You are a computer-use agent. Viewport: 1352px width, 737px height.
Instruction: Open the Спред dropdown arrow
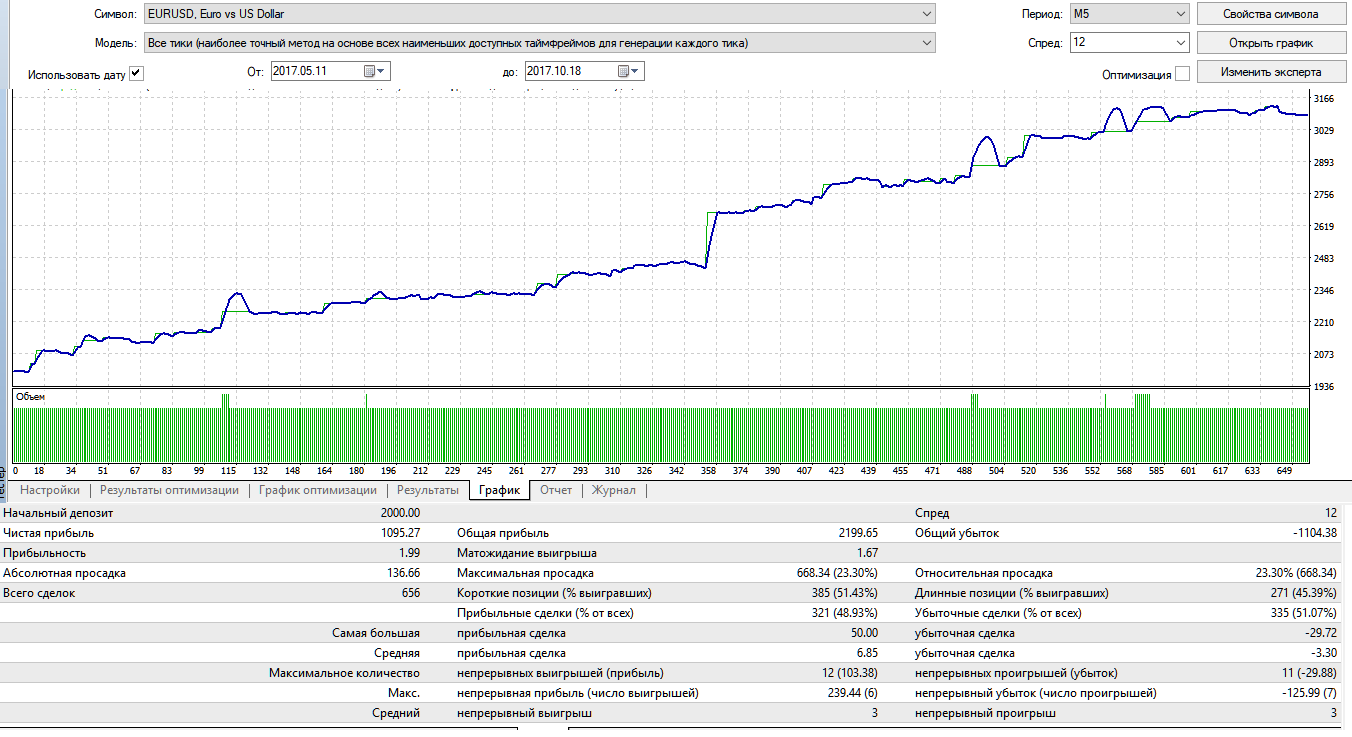click(1180, 43)
